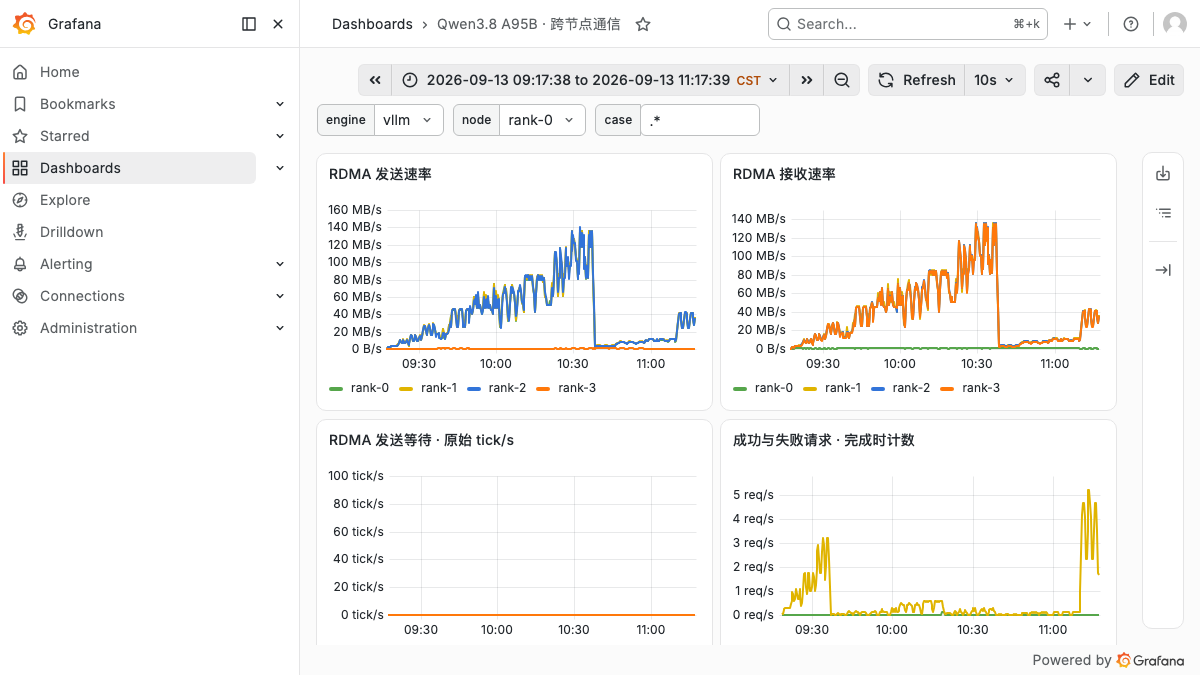The image size is (1200, 675).
Task: Open Explore in sidebar
Action: click(65, 200)
